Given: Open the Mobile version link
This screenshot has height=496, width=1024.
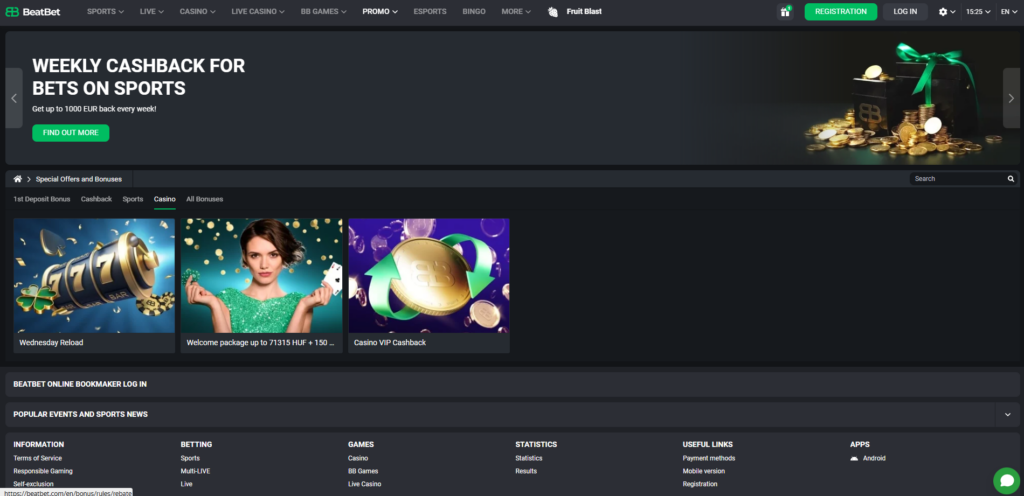Looking at the screenshot, I should pos(703,471).
